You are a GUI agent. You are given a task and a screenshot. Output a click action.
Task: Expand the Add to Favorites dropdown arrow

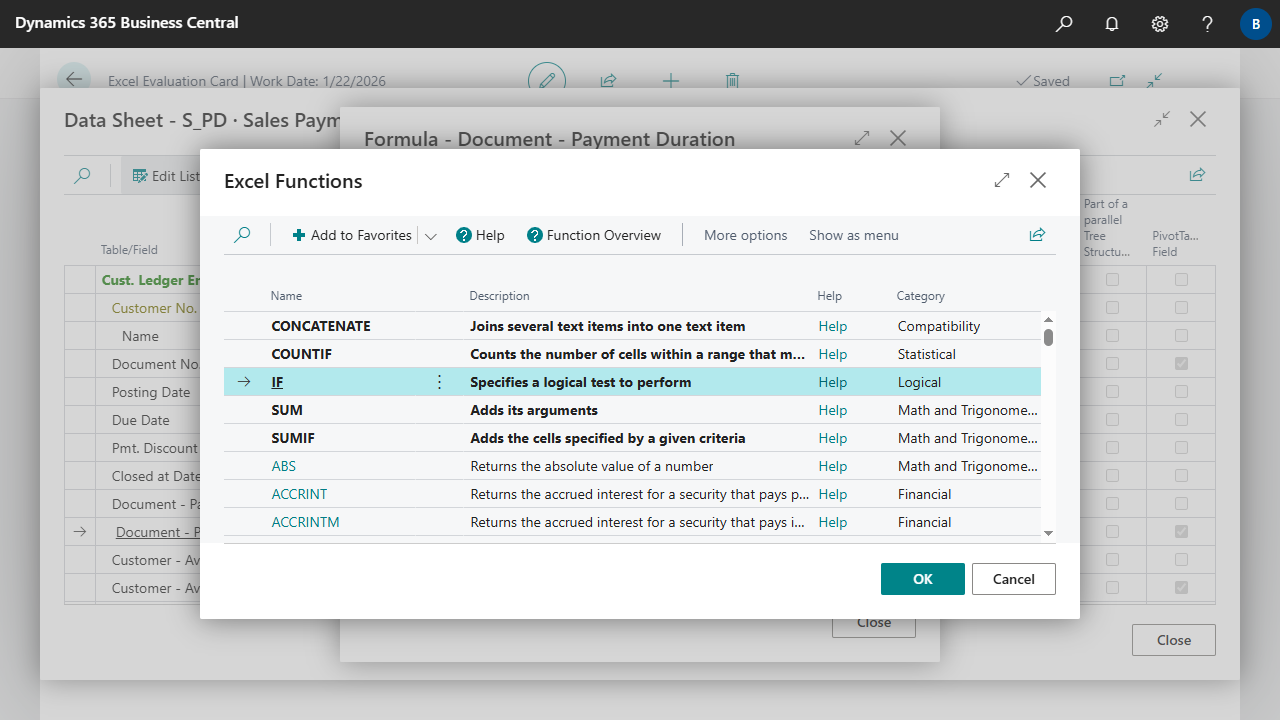[x=431, y=236]
